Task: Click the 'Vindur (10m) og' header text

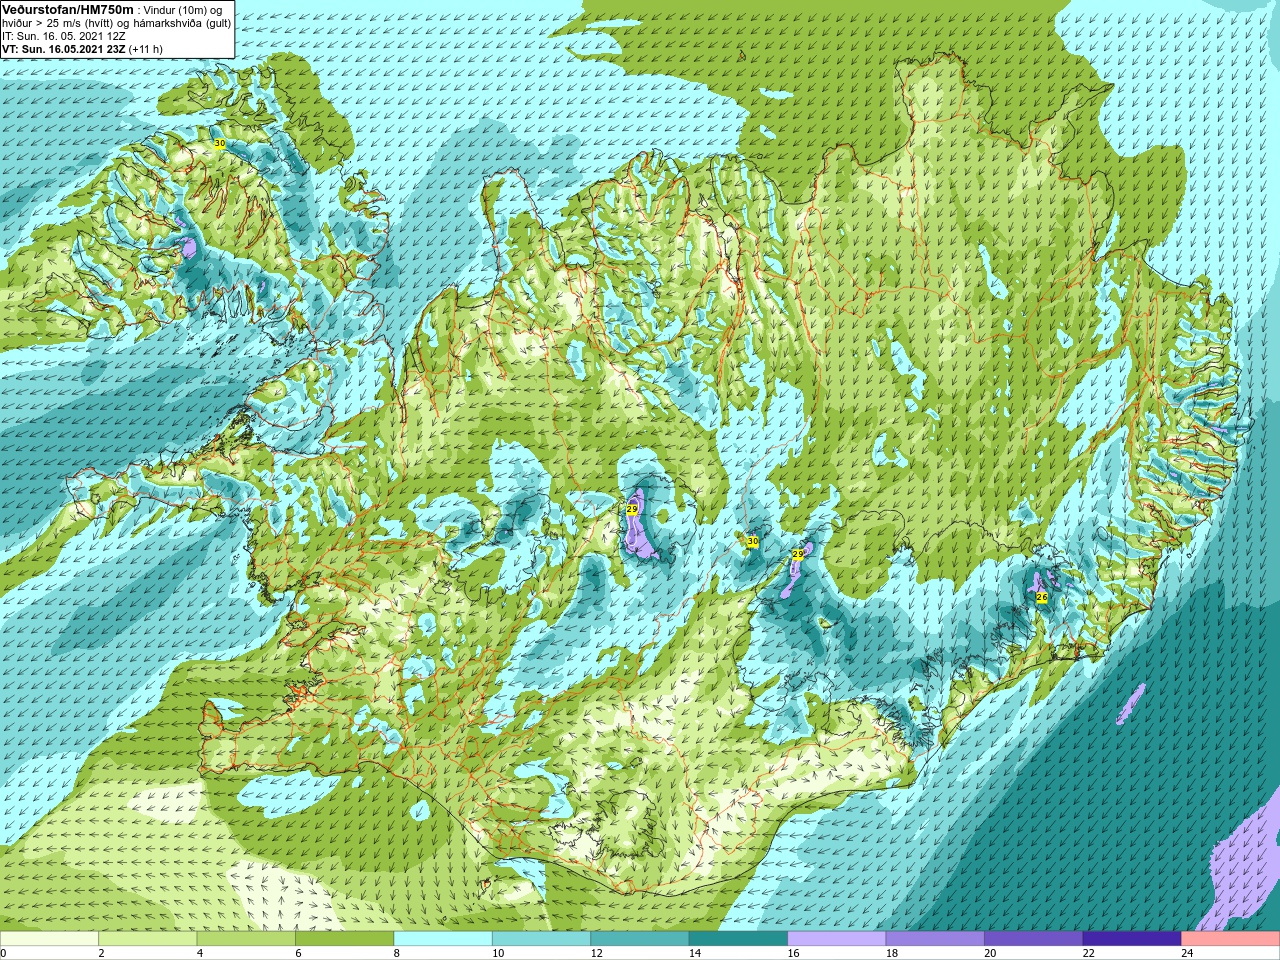Action: click(x=185, y=10)
